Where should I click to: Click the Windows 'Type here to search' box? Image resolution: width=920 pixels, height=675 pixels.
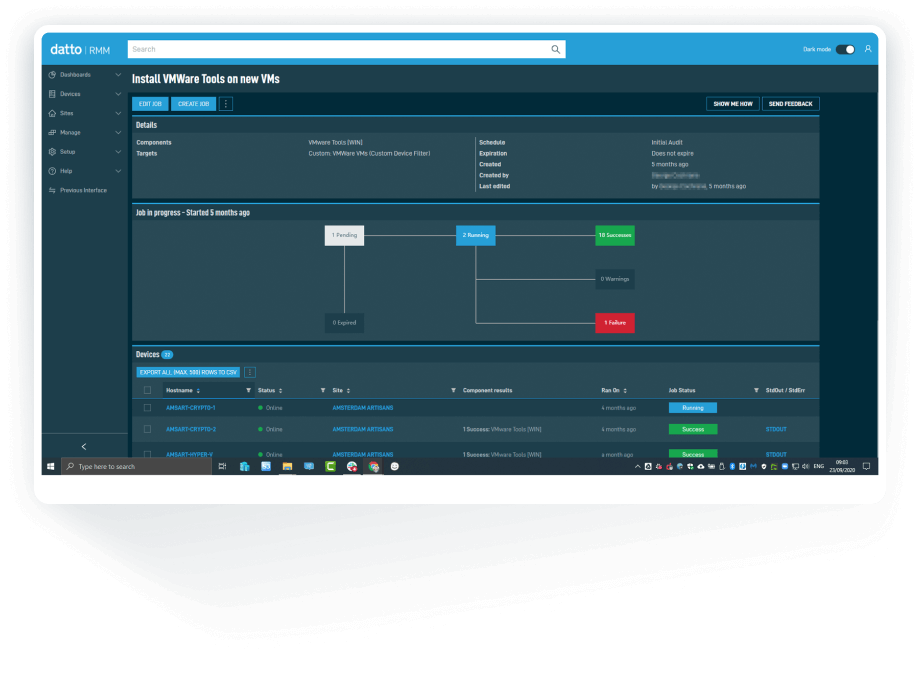point(137,467)
